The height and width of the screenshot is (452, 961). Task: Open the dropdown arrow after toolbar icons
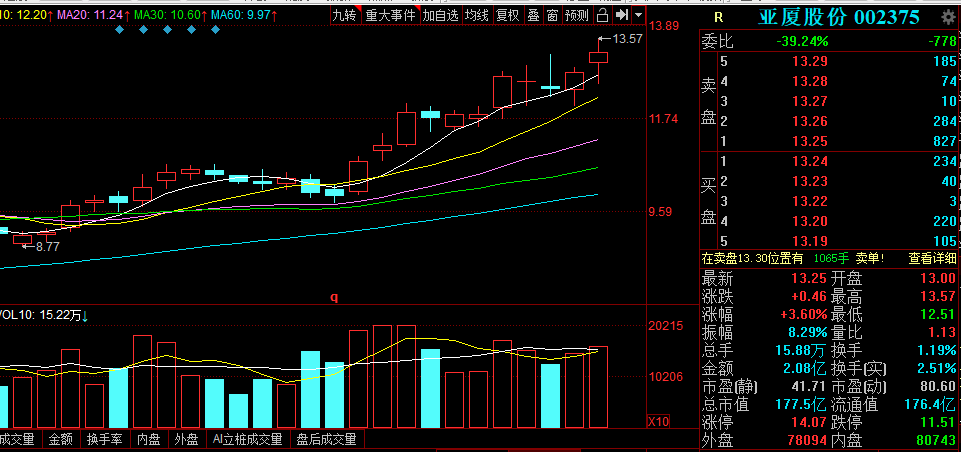coord(640,16)
